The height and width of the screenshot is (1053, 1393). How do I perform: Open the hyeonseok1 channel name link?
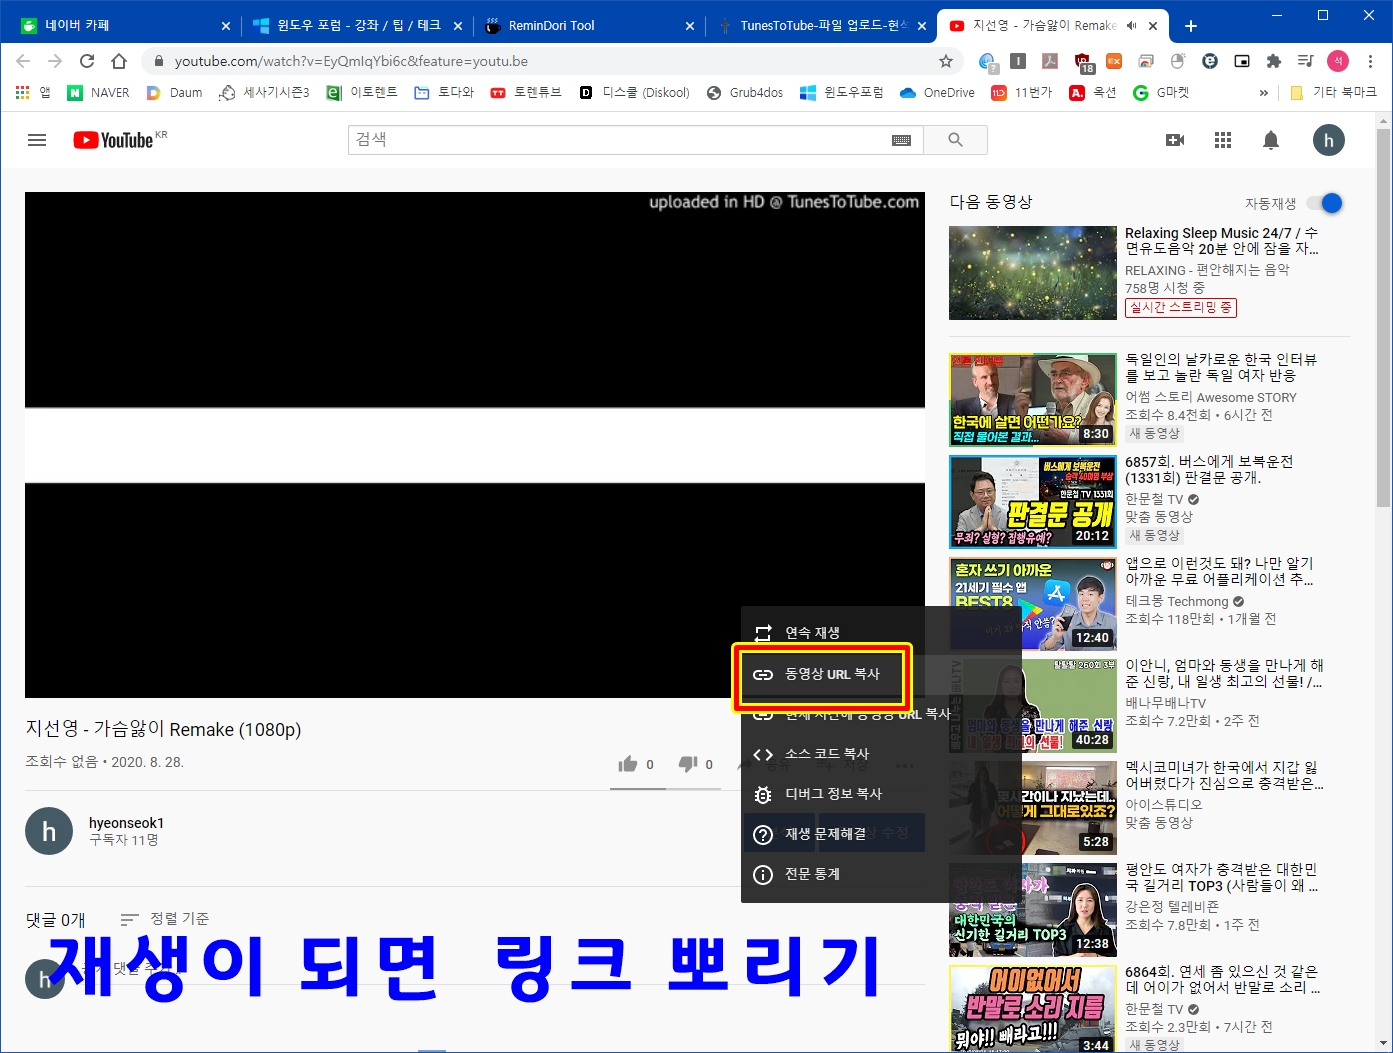126,823
